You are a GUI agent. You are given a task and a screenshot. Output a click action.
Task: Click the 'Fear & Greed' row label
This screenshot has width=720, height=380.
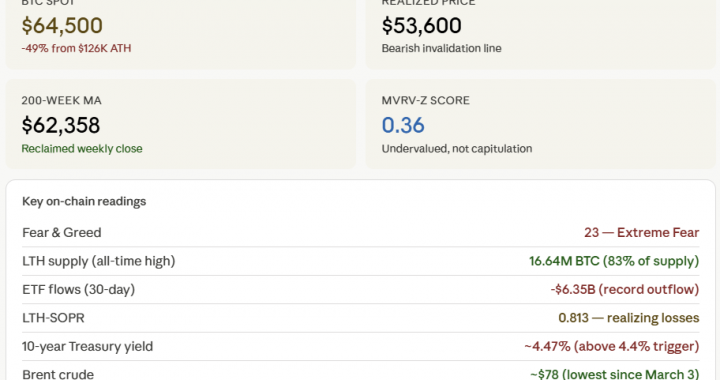pyautogui.click(x=62, y=233)
